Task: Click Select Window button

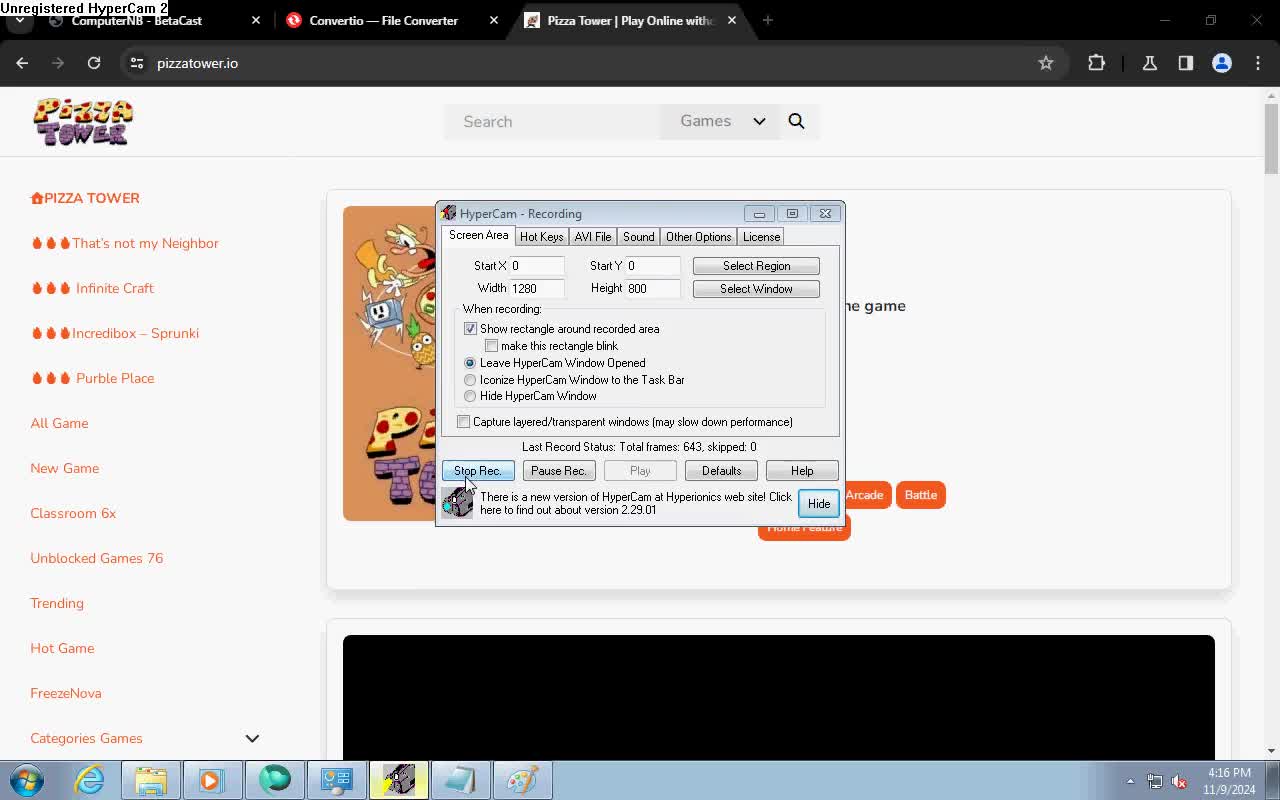Action: (x=756, y=289)
